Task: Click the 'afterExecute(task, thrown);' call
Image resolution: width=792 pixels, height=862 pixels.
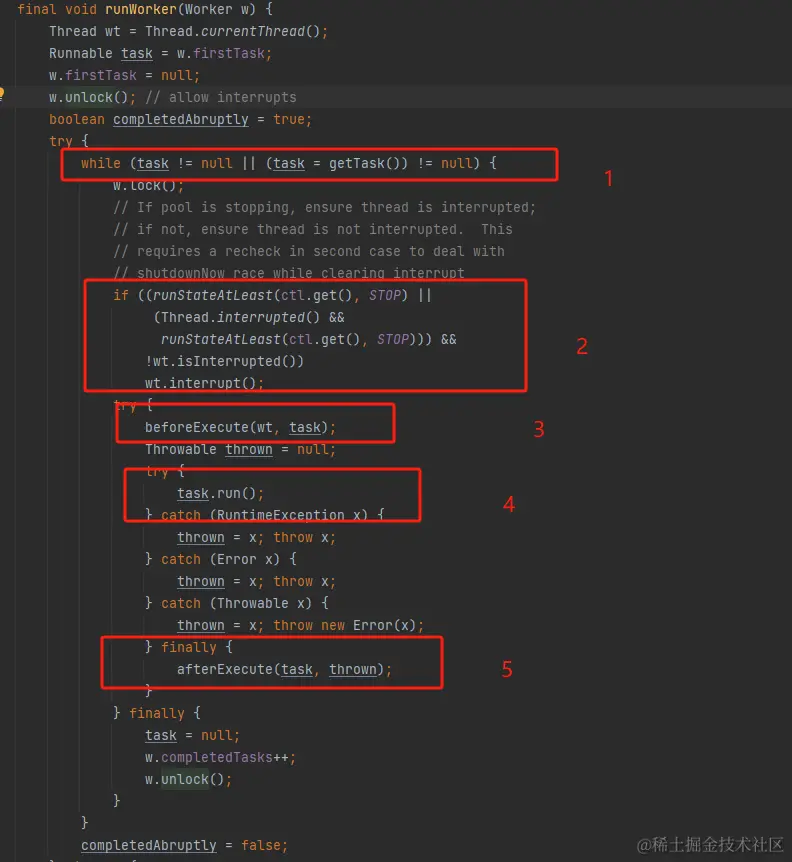Action: tap(284, 669)
